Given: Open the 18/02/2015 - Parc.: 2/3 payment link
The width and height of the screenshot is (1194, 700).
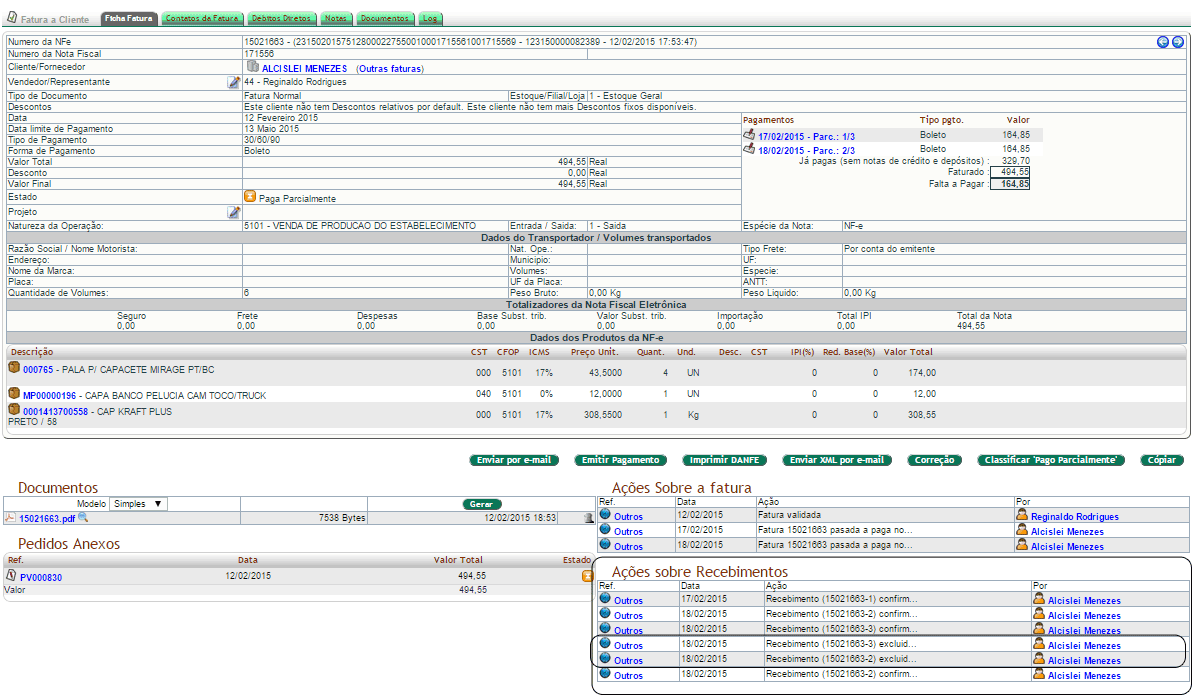Looking at the screenshot, I should (806, 151).
